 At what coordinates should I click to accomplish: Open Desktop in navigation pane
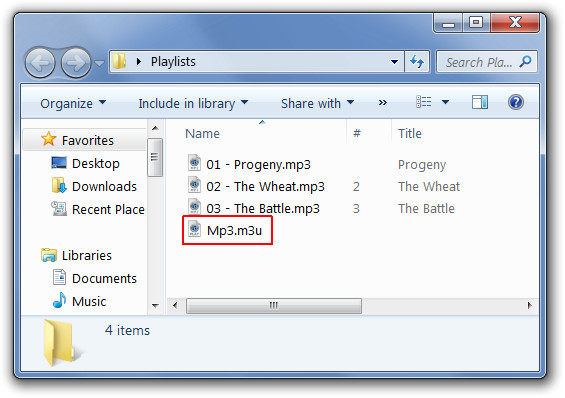point(95,164)
